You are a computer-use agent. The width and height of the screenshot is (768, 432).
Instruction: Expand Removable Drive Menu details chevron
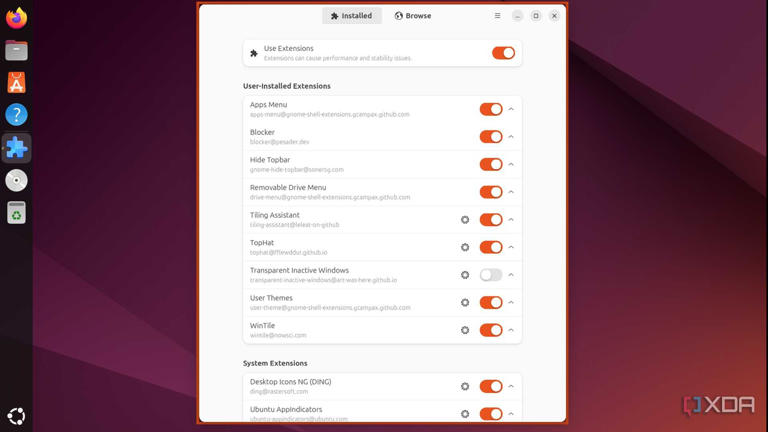[511, 192]
